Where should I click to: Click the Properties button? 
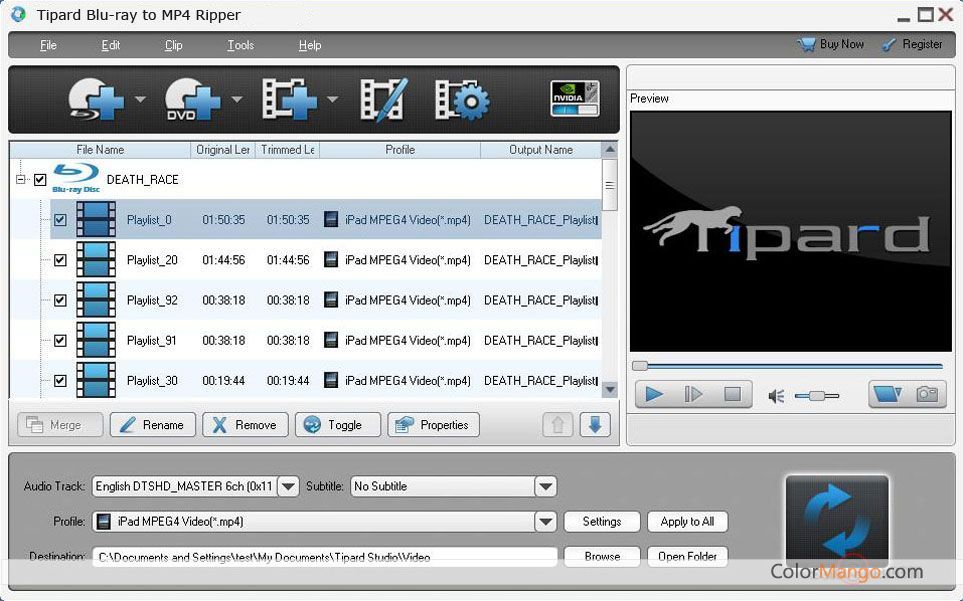click(x=434, y=425)
